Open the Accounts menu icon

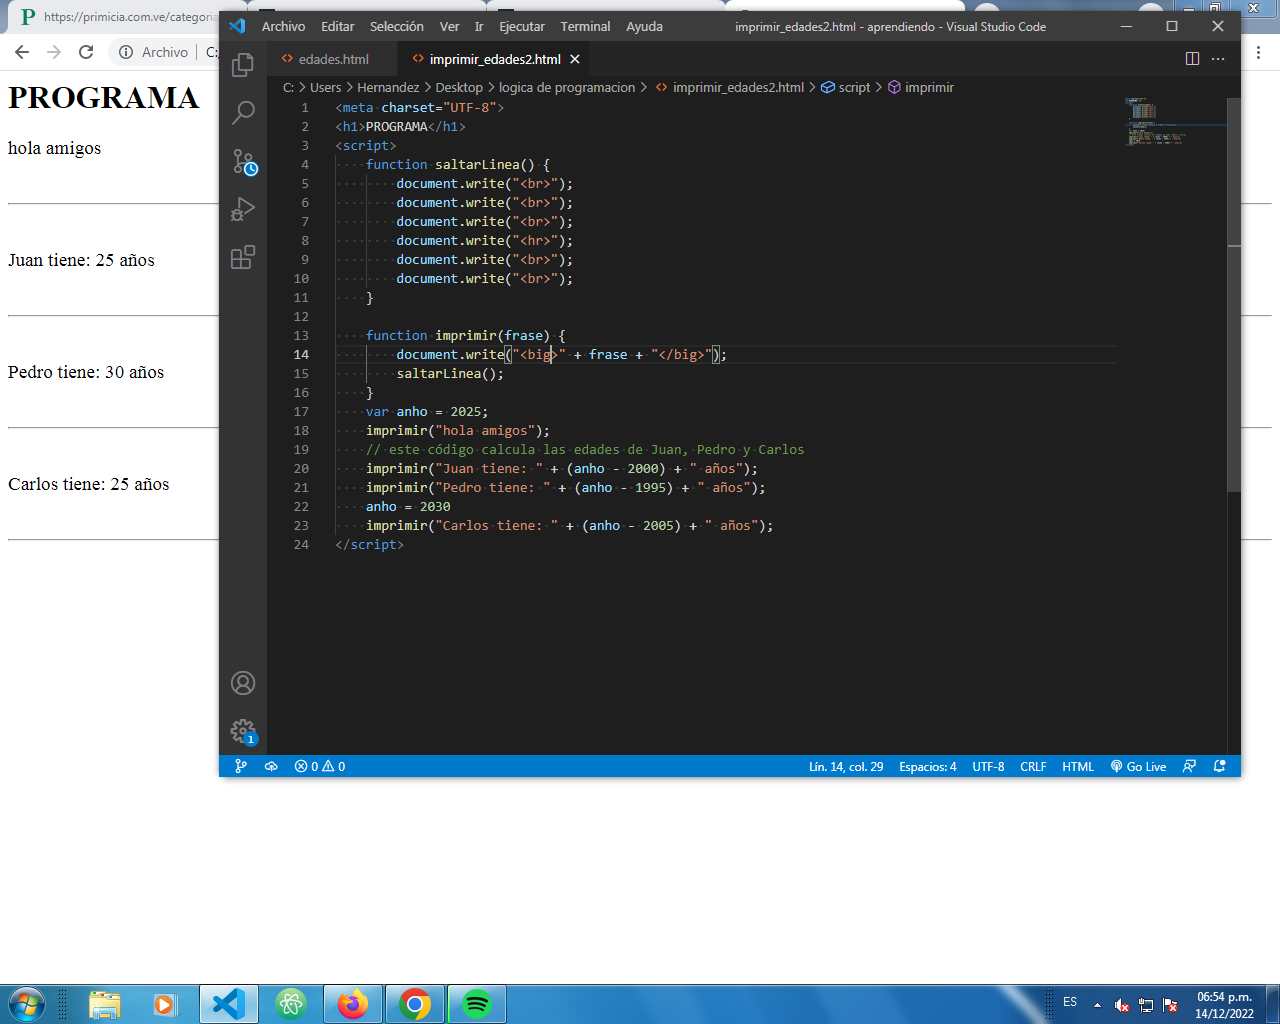(x=243, y=683)
